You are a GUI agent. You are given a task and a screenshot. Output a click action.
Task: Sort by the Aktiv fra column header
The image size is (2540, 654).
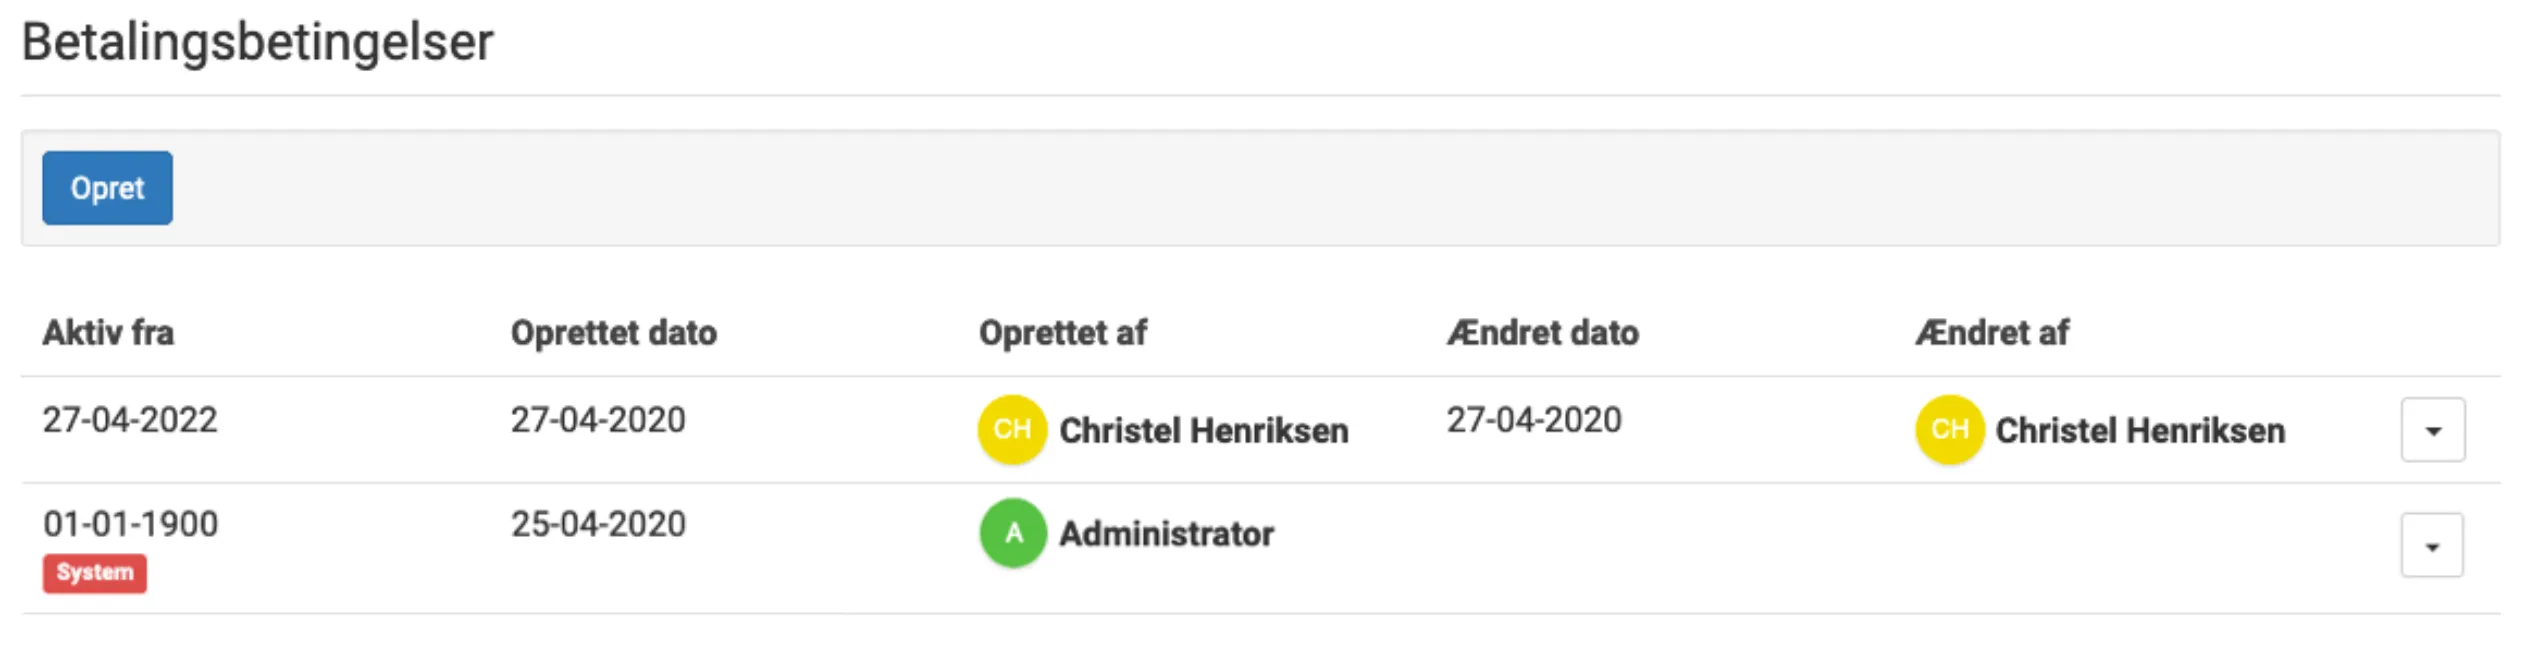pos(108,333)
